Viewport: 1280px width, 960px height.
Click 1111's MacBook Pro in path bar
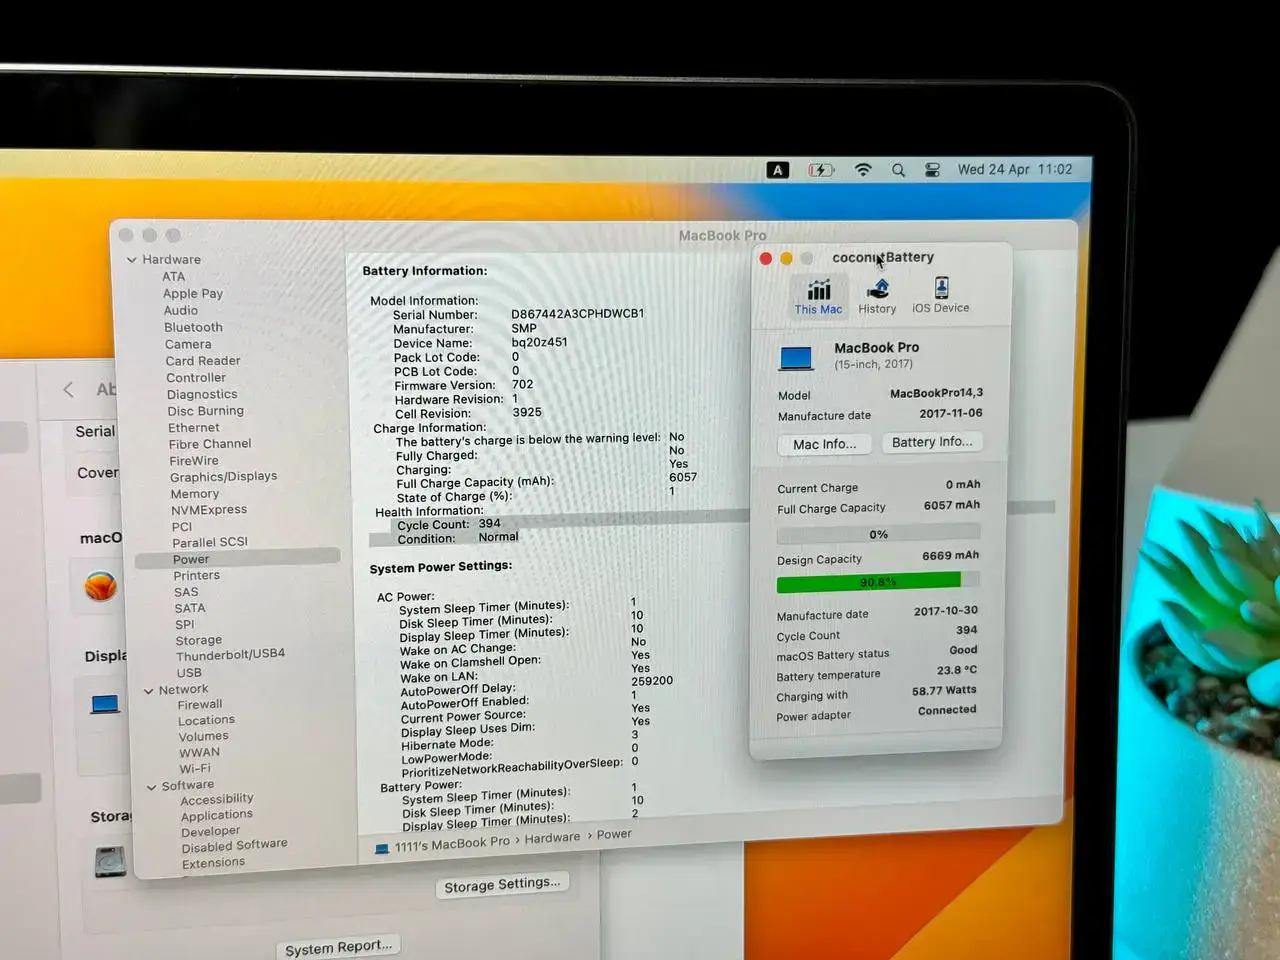(452, 844)
